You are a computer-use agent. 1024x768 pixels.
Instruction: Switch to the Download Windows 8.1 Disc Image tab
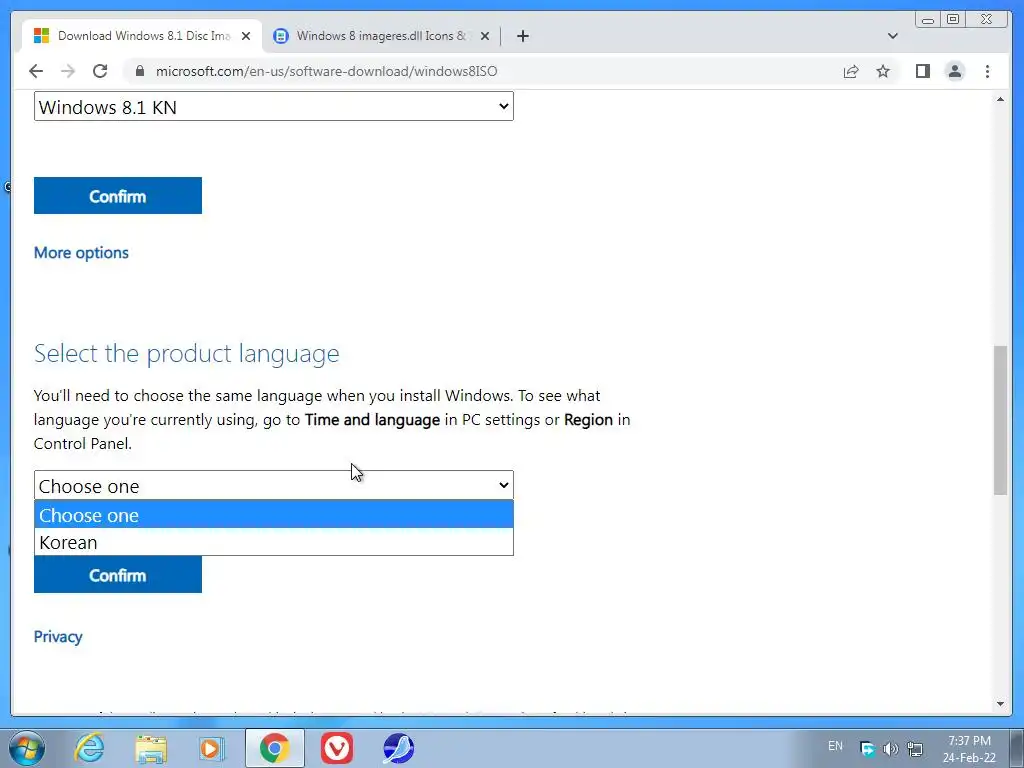click(142, 36)
